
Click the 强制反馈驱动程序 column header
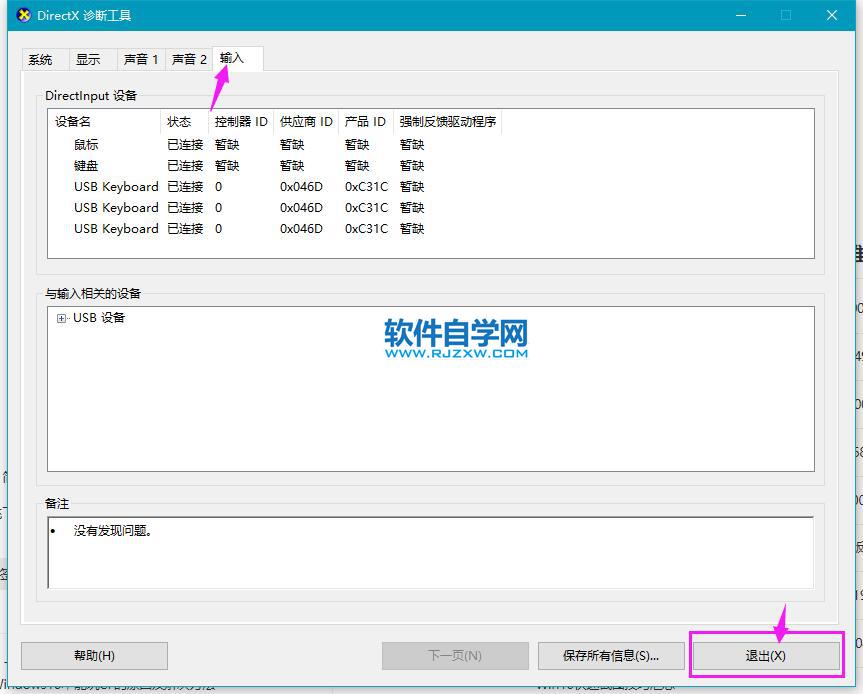pos(452,121)
